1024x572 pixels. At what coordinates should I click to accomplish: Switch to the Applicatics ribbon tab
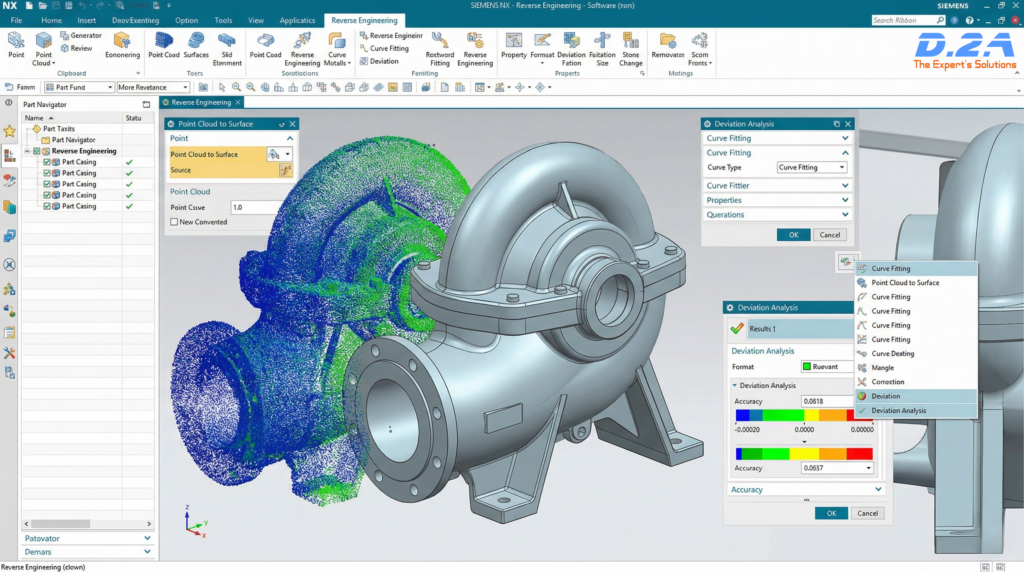click(297, 20)
